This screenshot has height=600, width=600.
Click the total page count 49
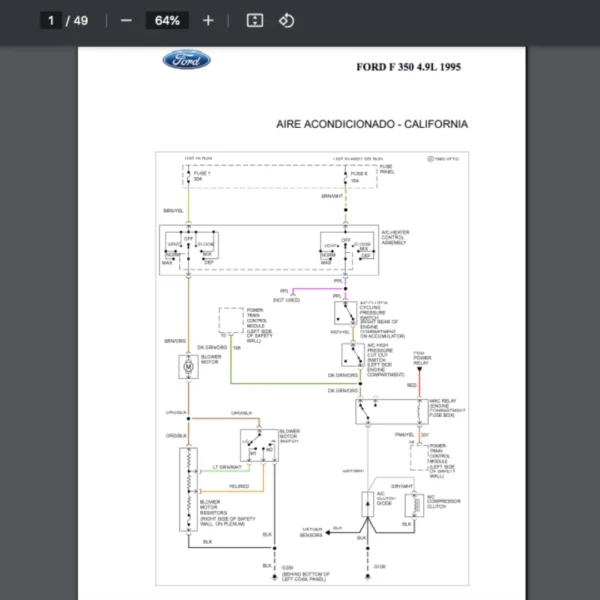(x=81, y=20)
